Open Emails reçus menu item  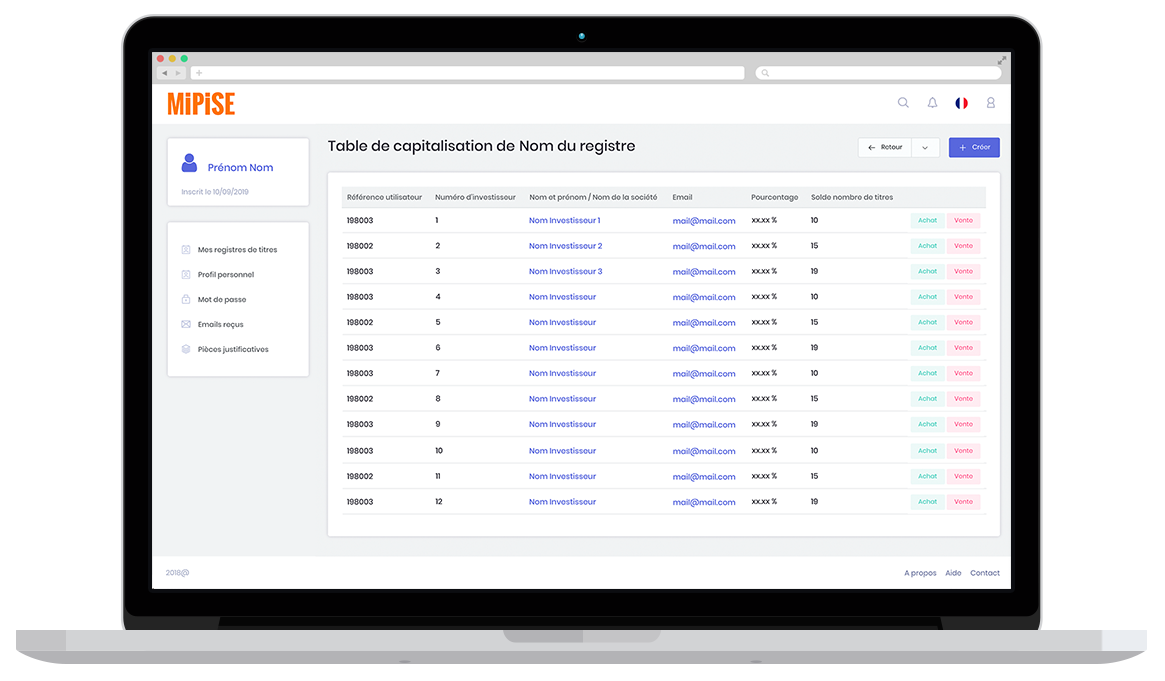tap(220, 325)
